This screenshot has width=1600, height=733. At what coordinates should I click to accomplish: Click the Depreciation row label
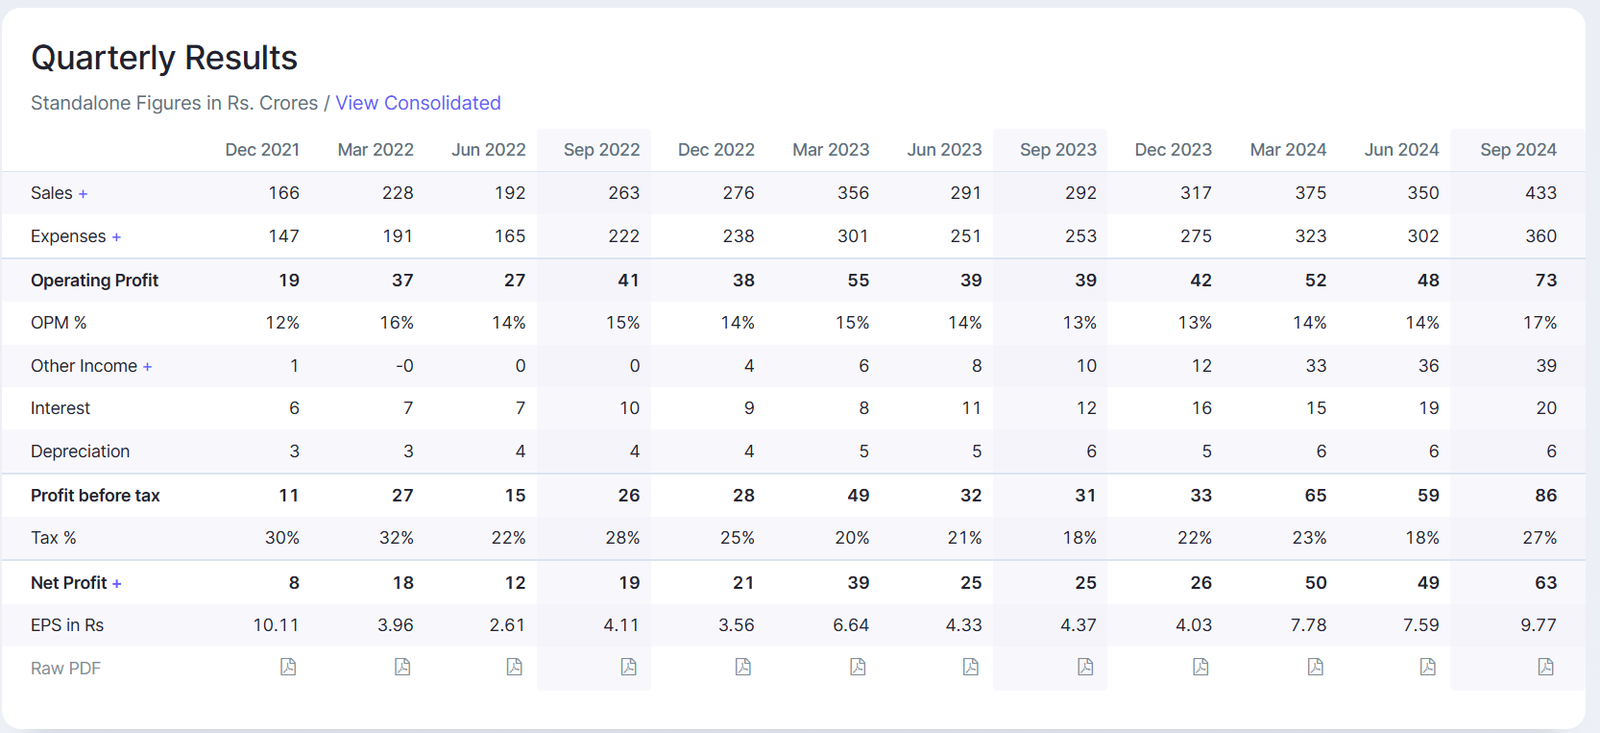(x=80, y=451)
